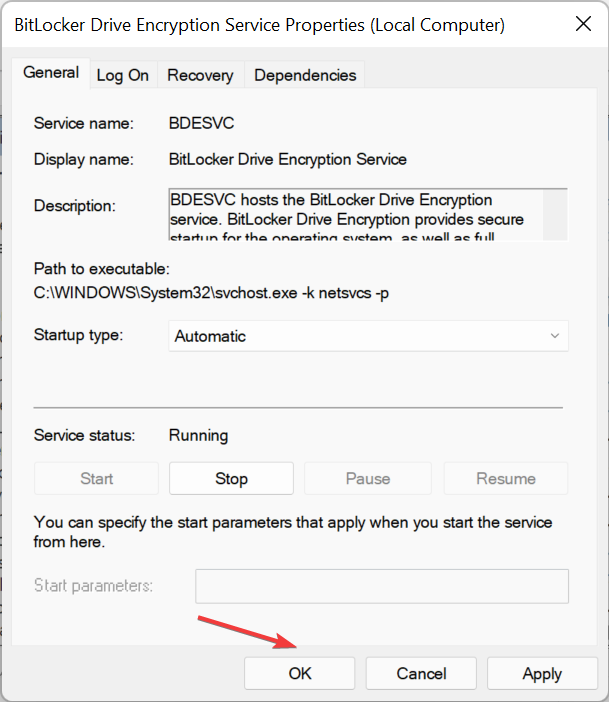Click the Resume service button
The height and width of the screenshot is (702, 609).
pos(505,479)
